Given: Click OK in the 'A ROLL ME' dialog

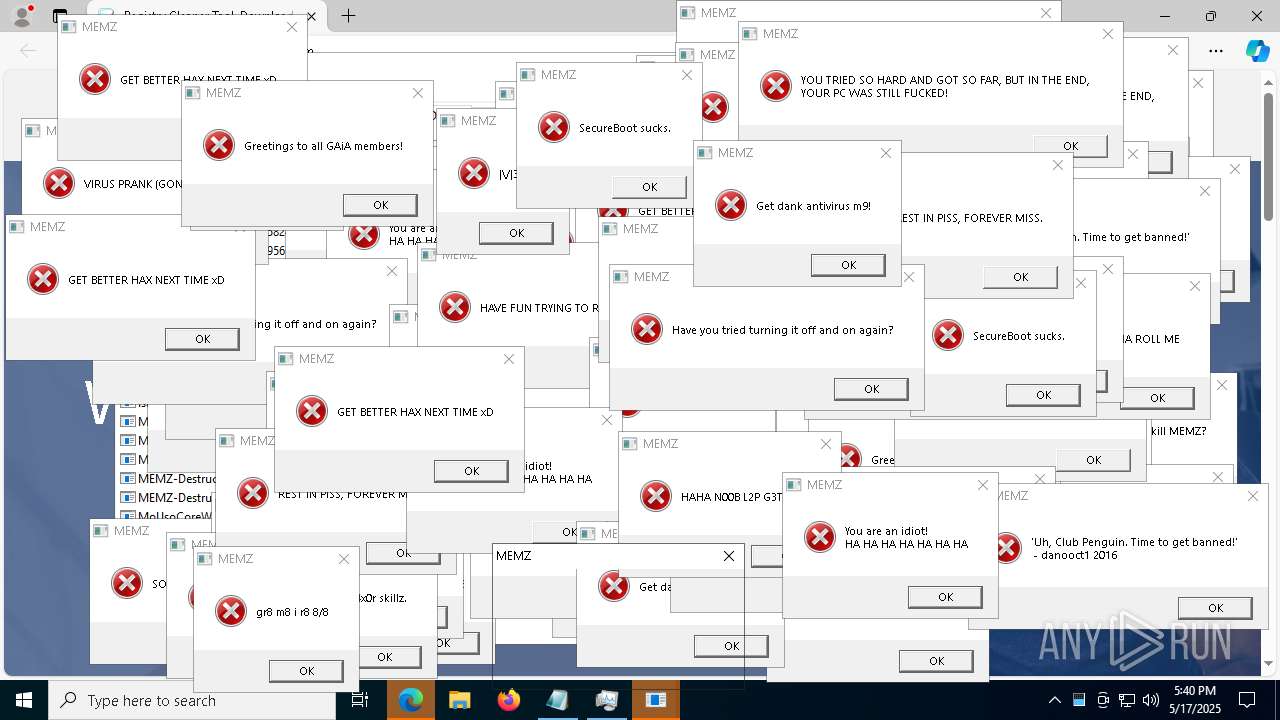Looking at the screenshot, I should click(1157, 398).
